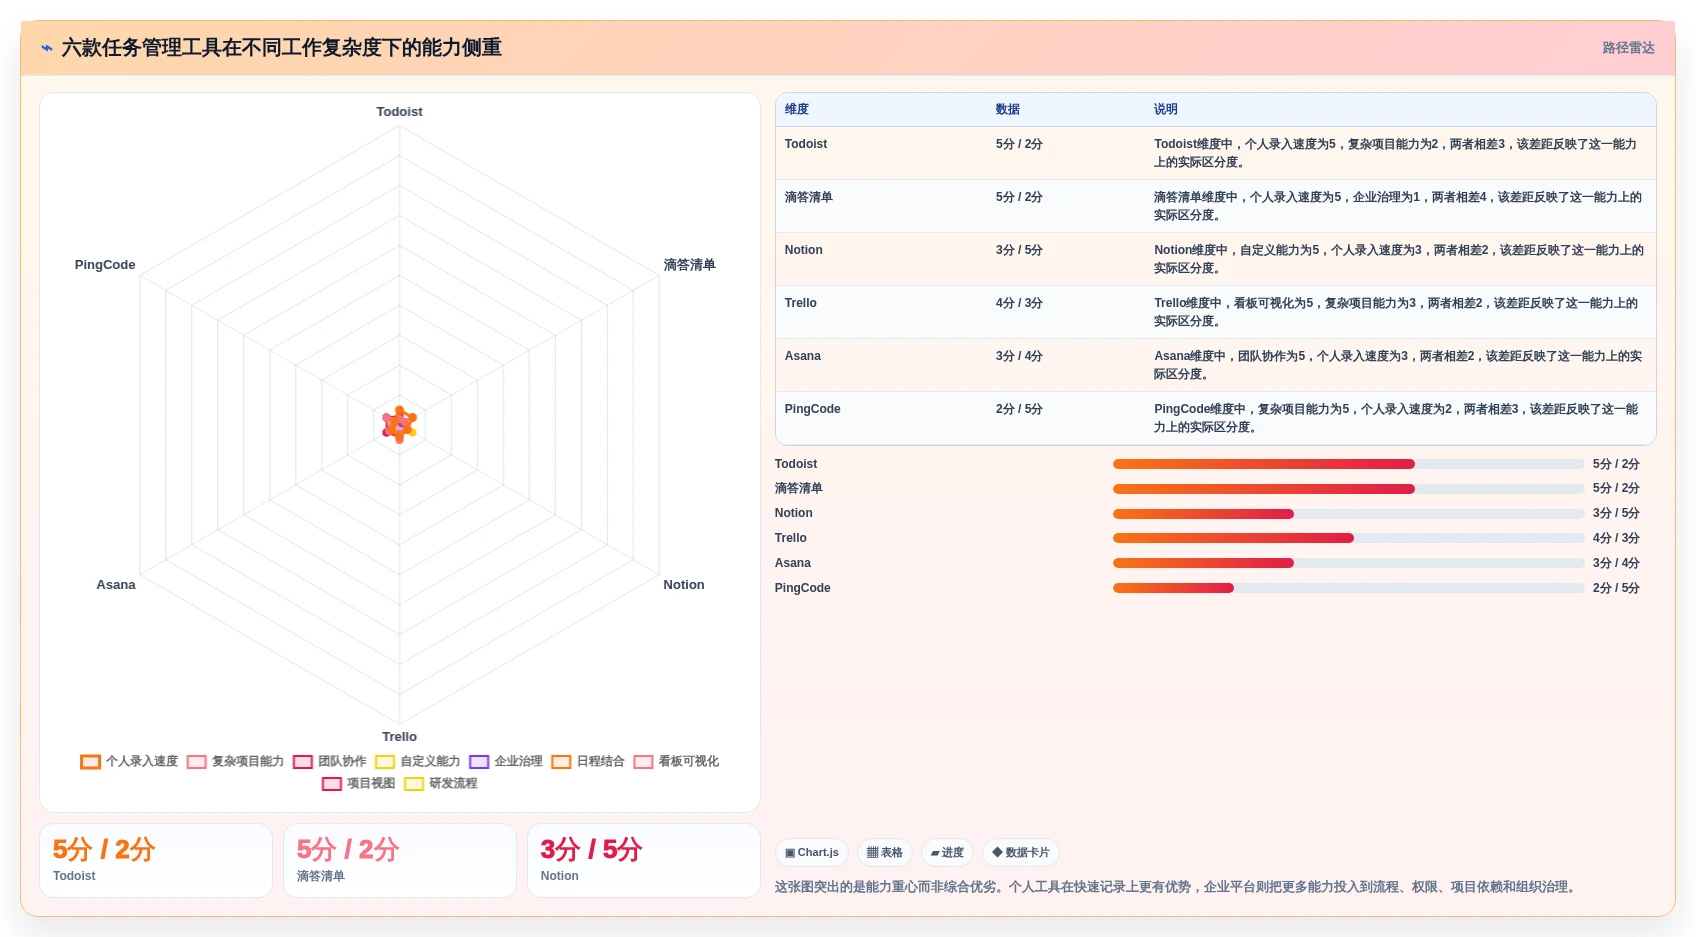1696x937 pixels.
Task: Click the page title 六款任务管理工具在不同工作复杂度下的能力侧重
Action: click(281, 48)
